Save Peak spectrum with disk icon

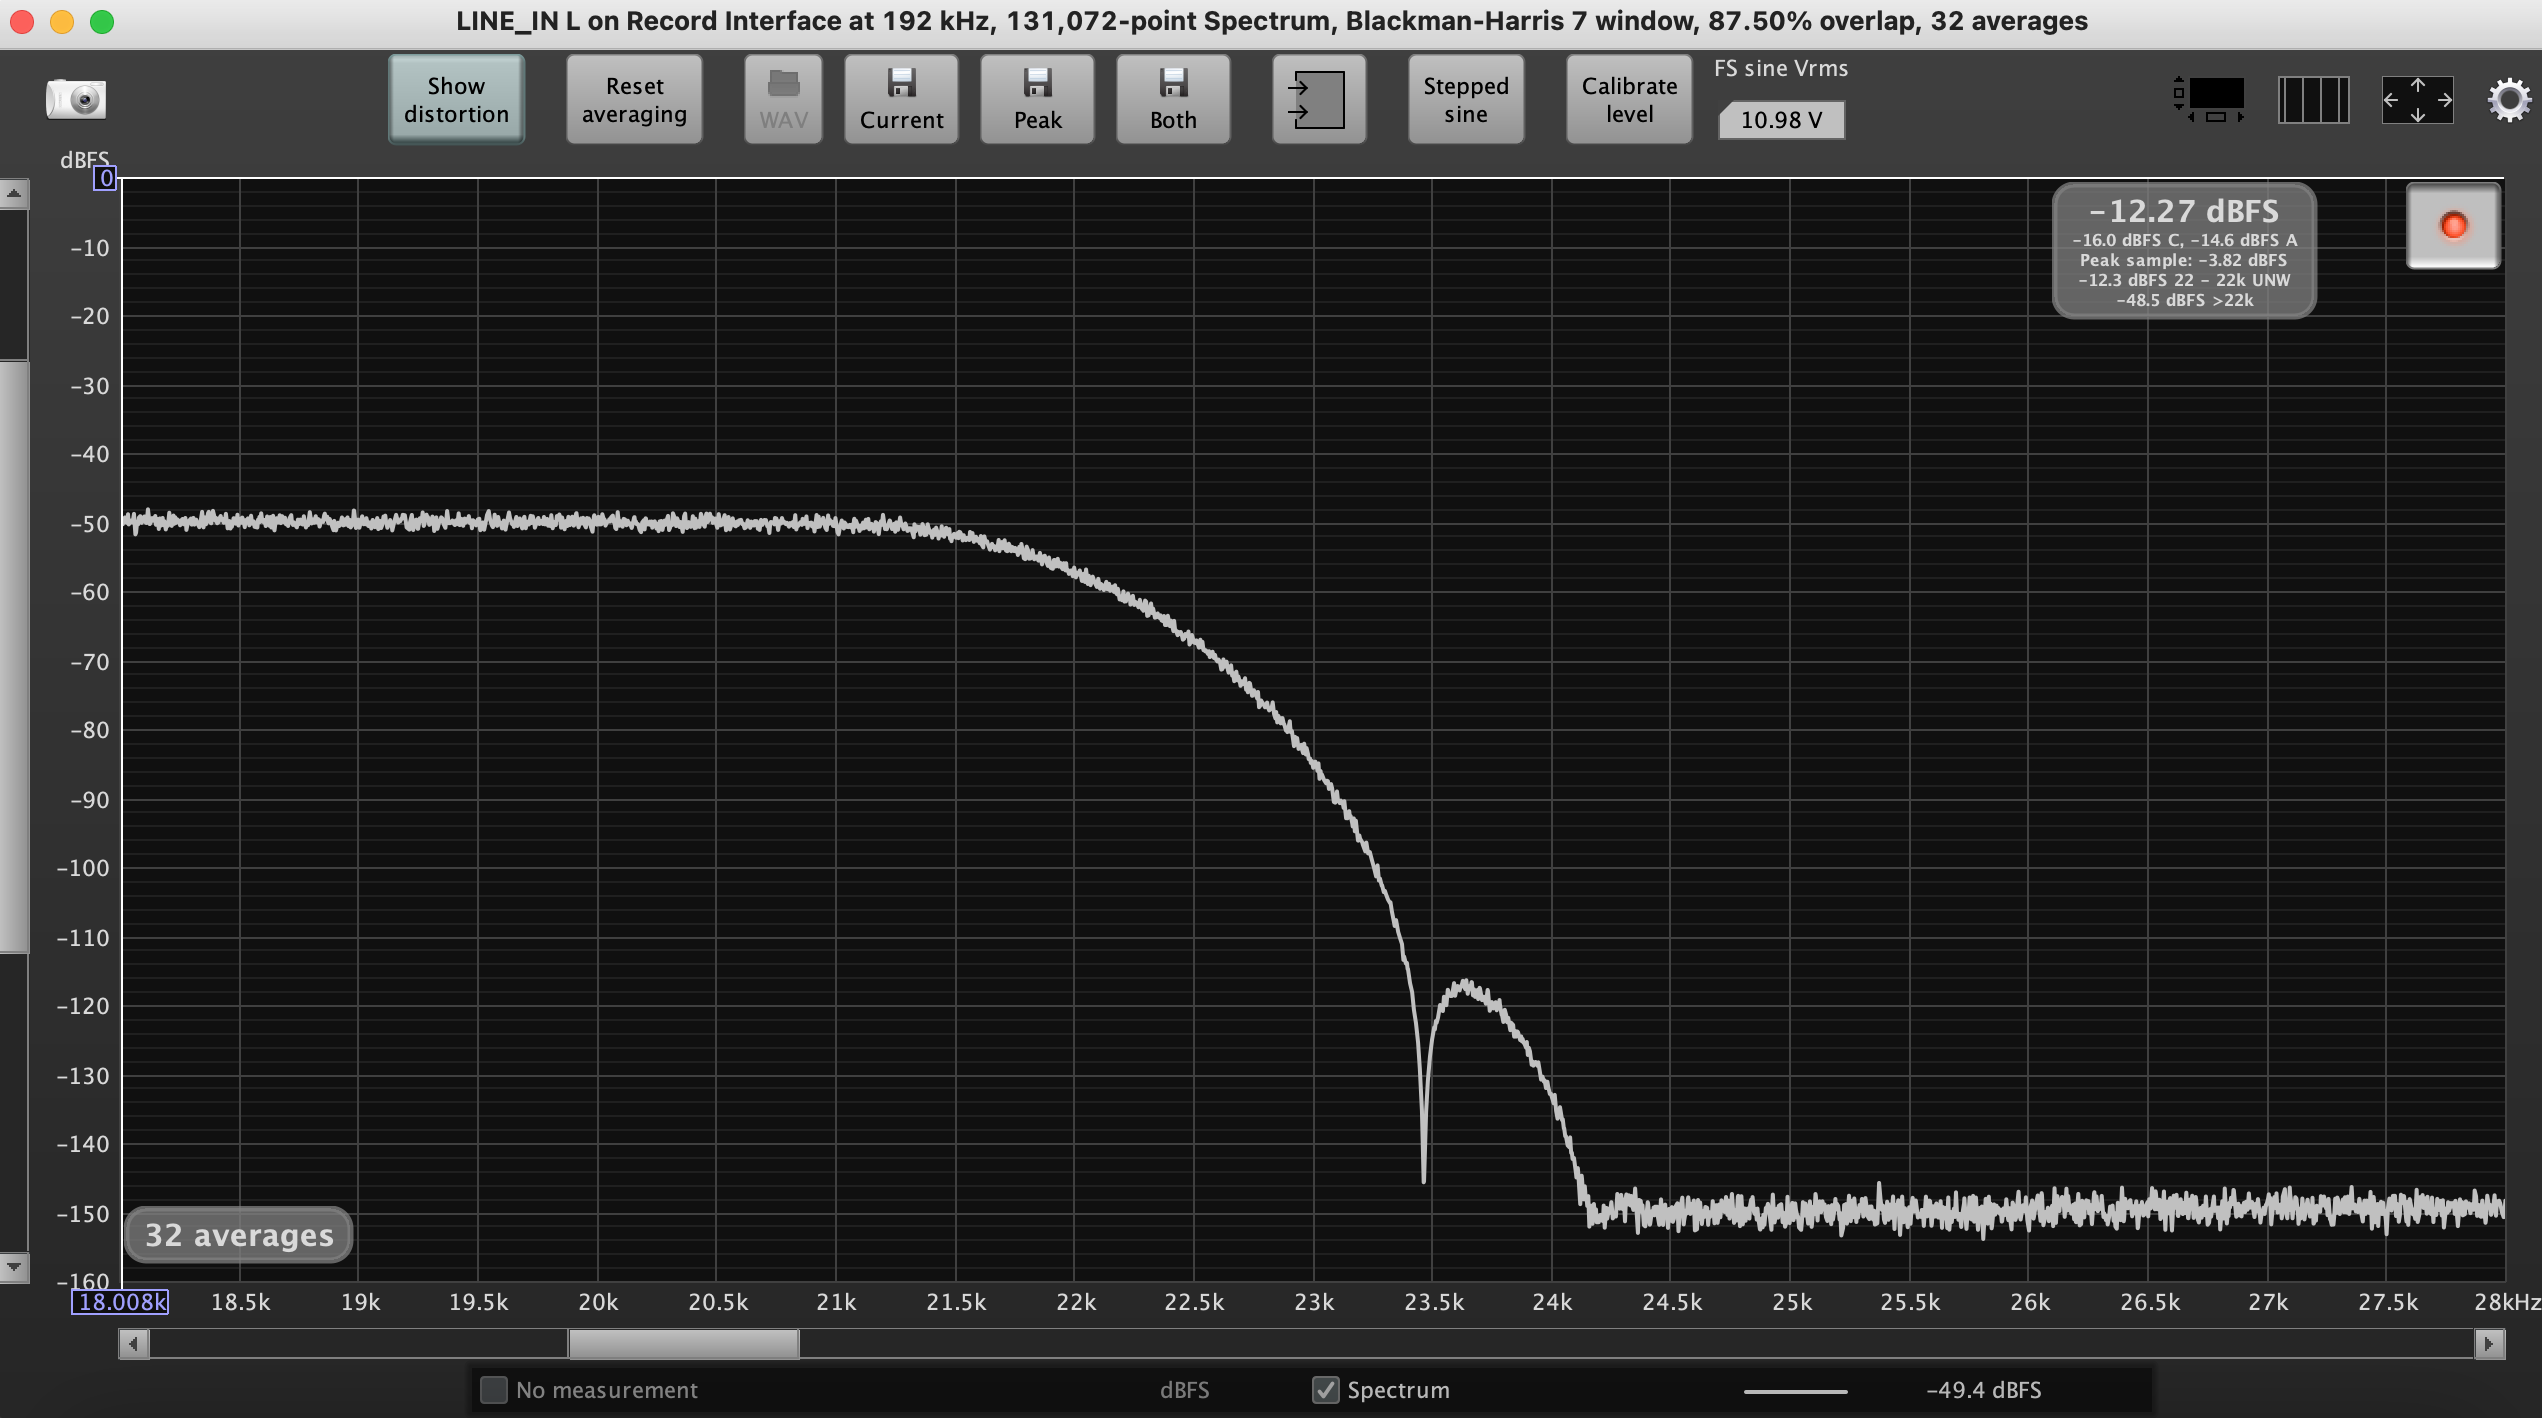1037,99
